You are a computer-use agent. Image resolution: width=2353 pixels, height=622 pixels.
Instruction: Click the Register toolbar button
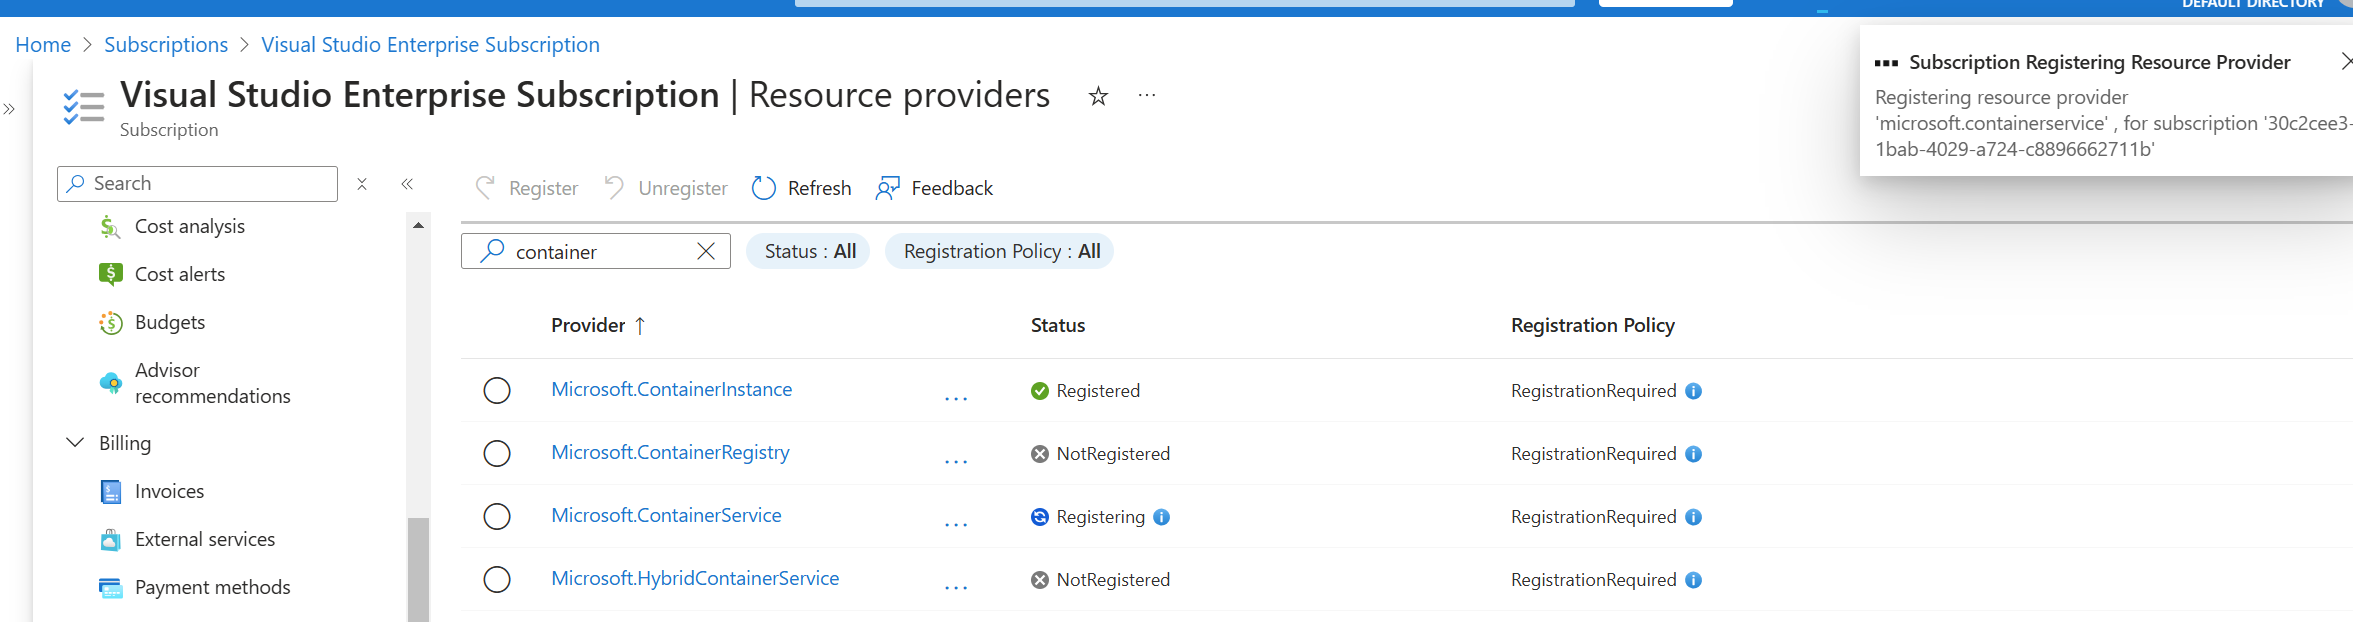point(527,188)
